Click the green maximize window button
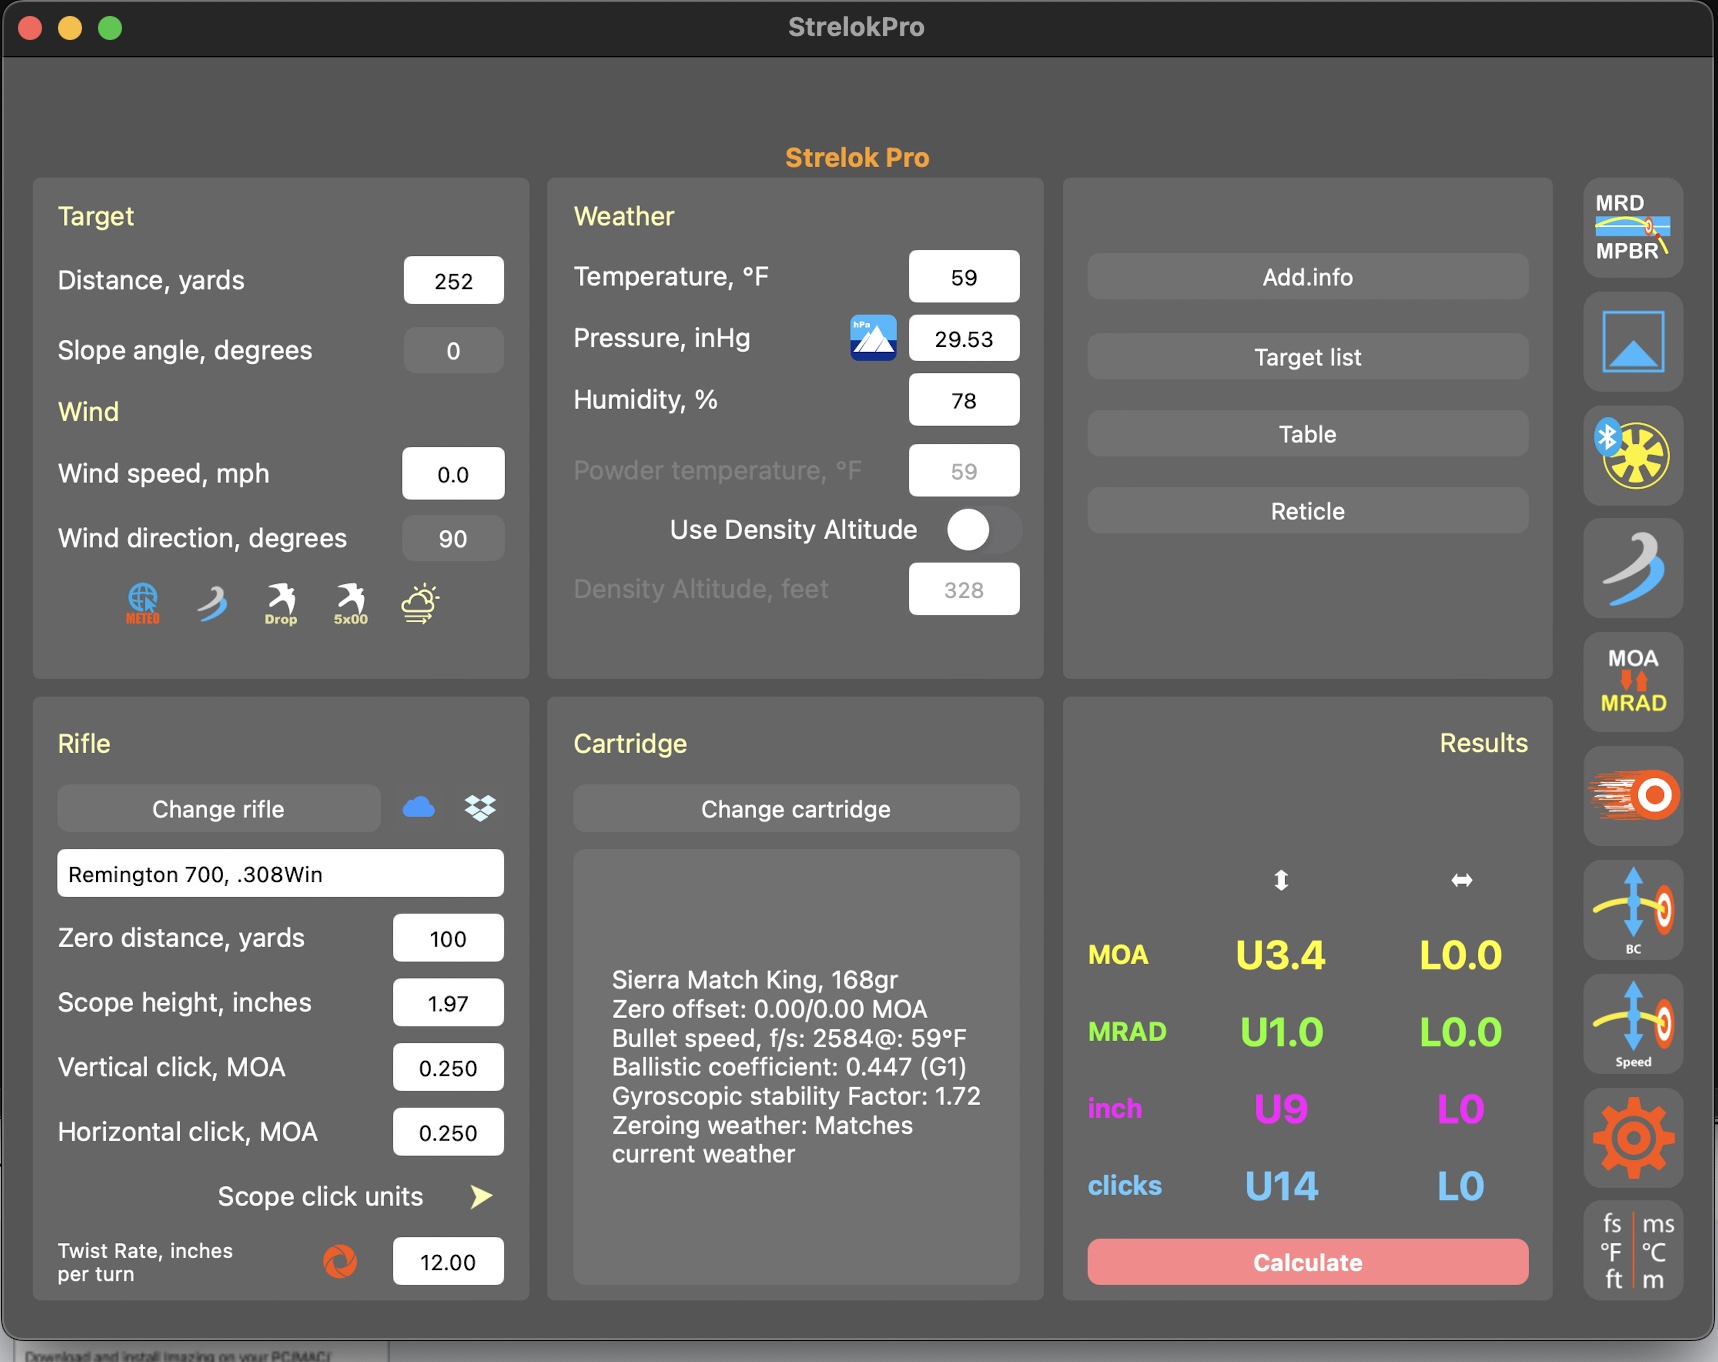 point(110,28)
